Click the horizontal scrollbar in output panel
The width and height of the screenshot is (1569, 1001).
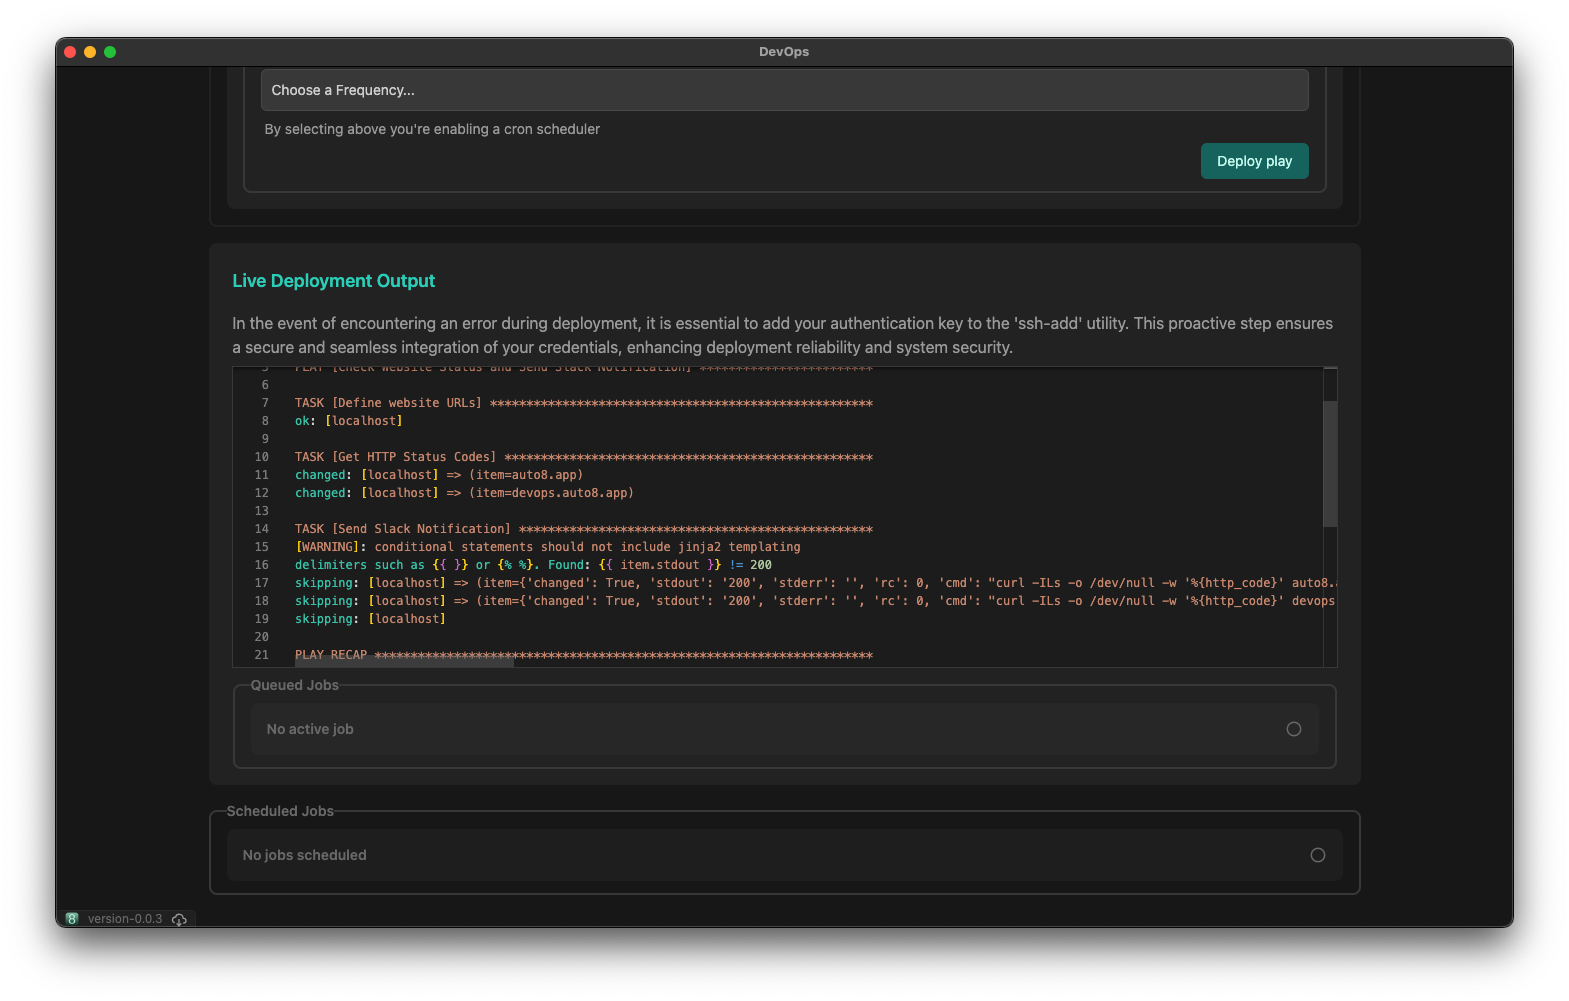pos(404,662)
